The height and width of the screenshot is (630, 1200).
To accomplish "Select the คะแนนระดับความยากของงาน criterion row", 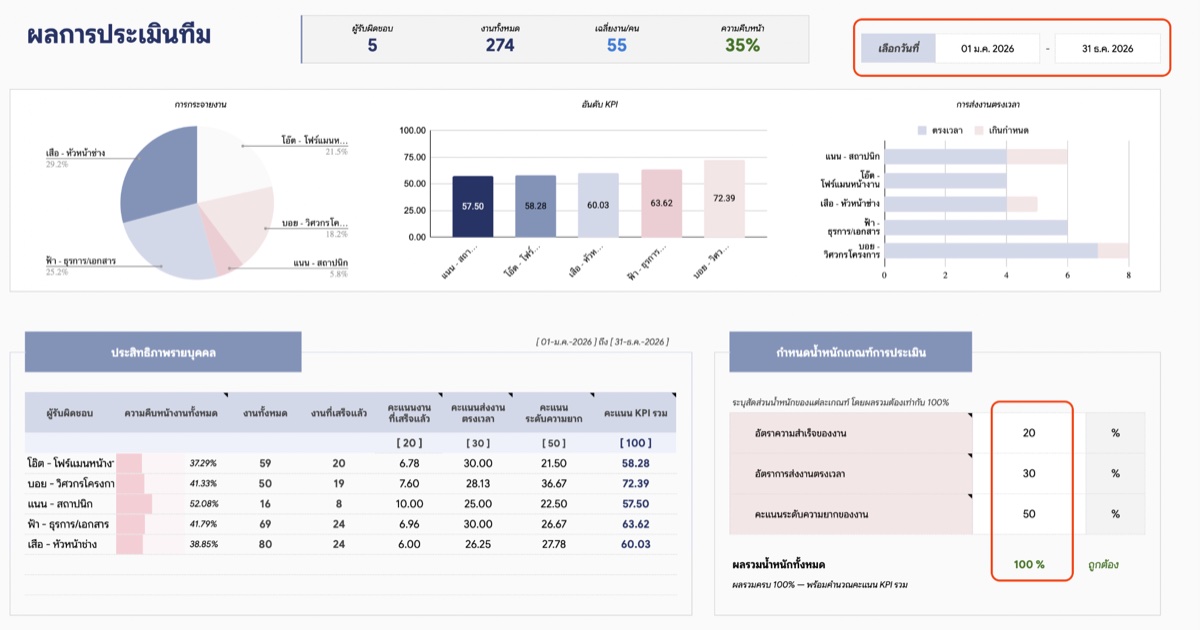I will 851,513.
